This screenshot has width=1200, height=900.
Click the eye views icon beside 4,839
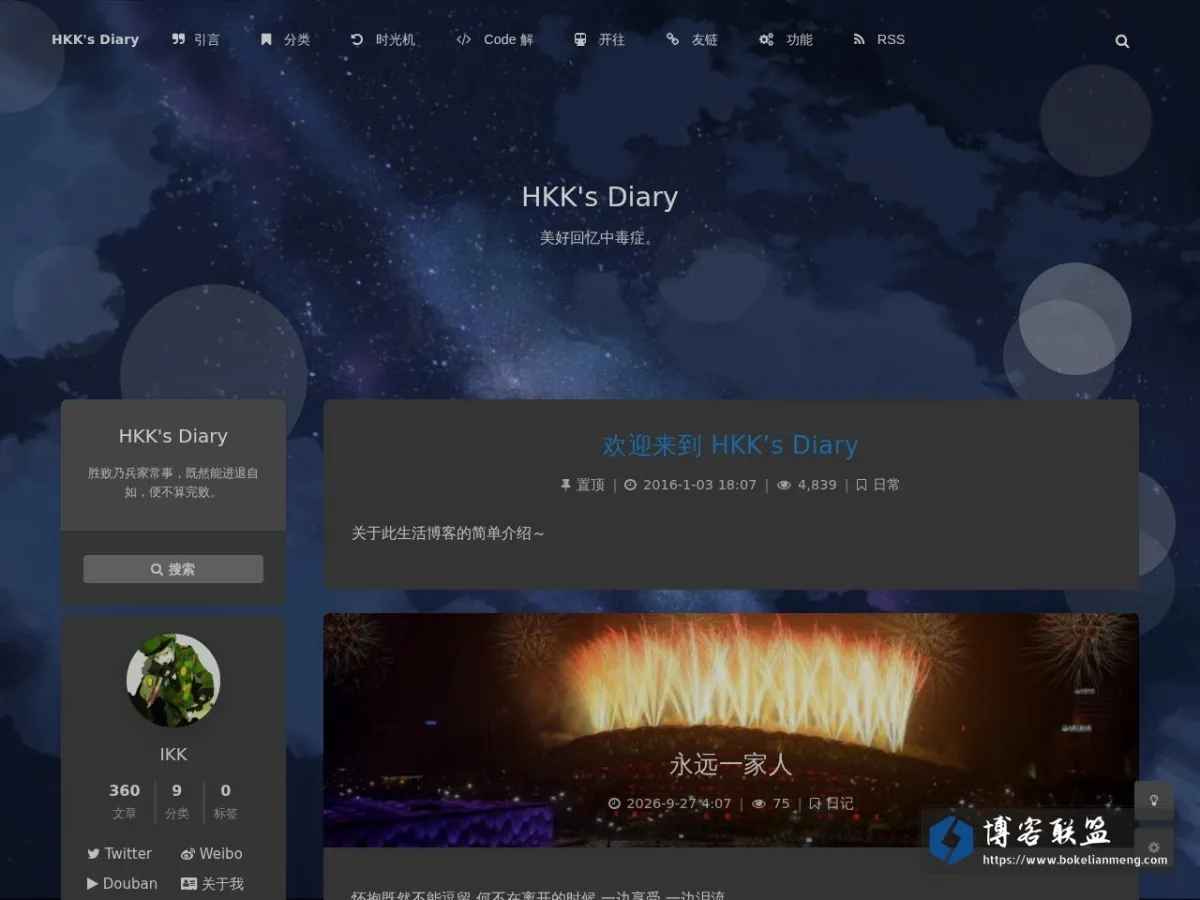(x=784, y=485)
